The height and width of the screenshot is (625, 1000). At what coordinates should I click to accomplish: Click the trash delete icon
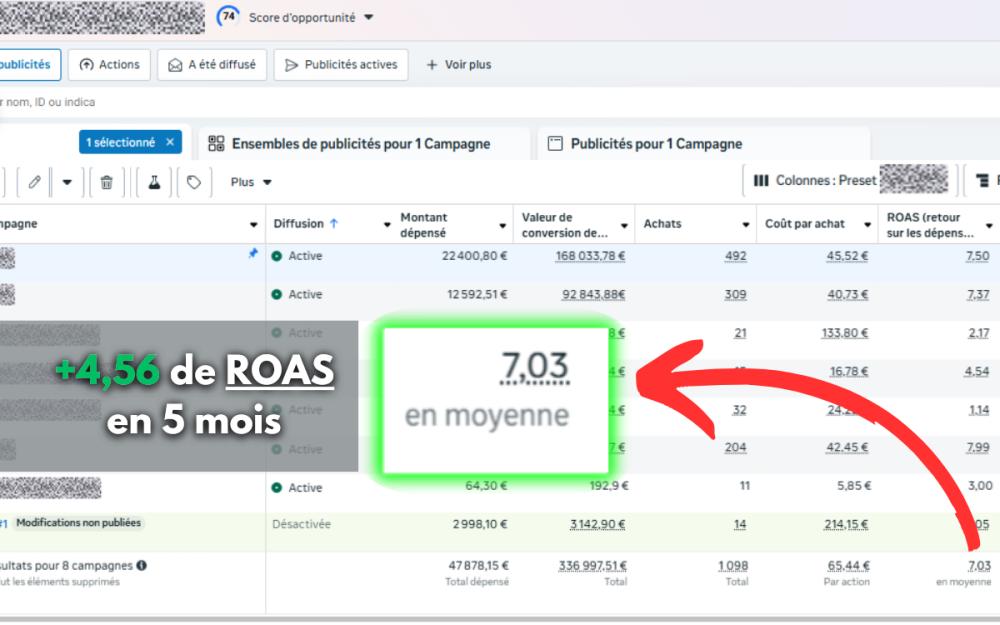coord(106,182)
